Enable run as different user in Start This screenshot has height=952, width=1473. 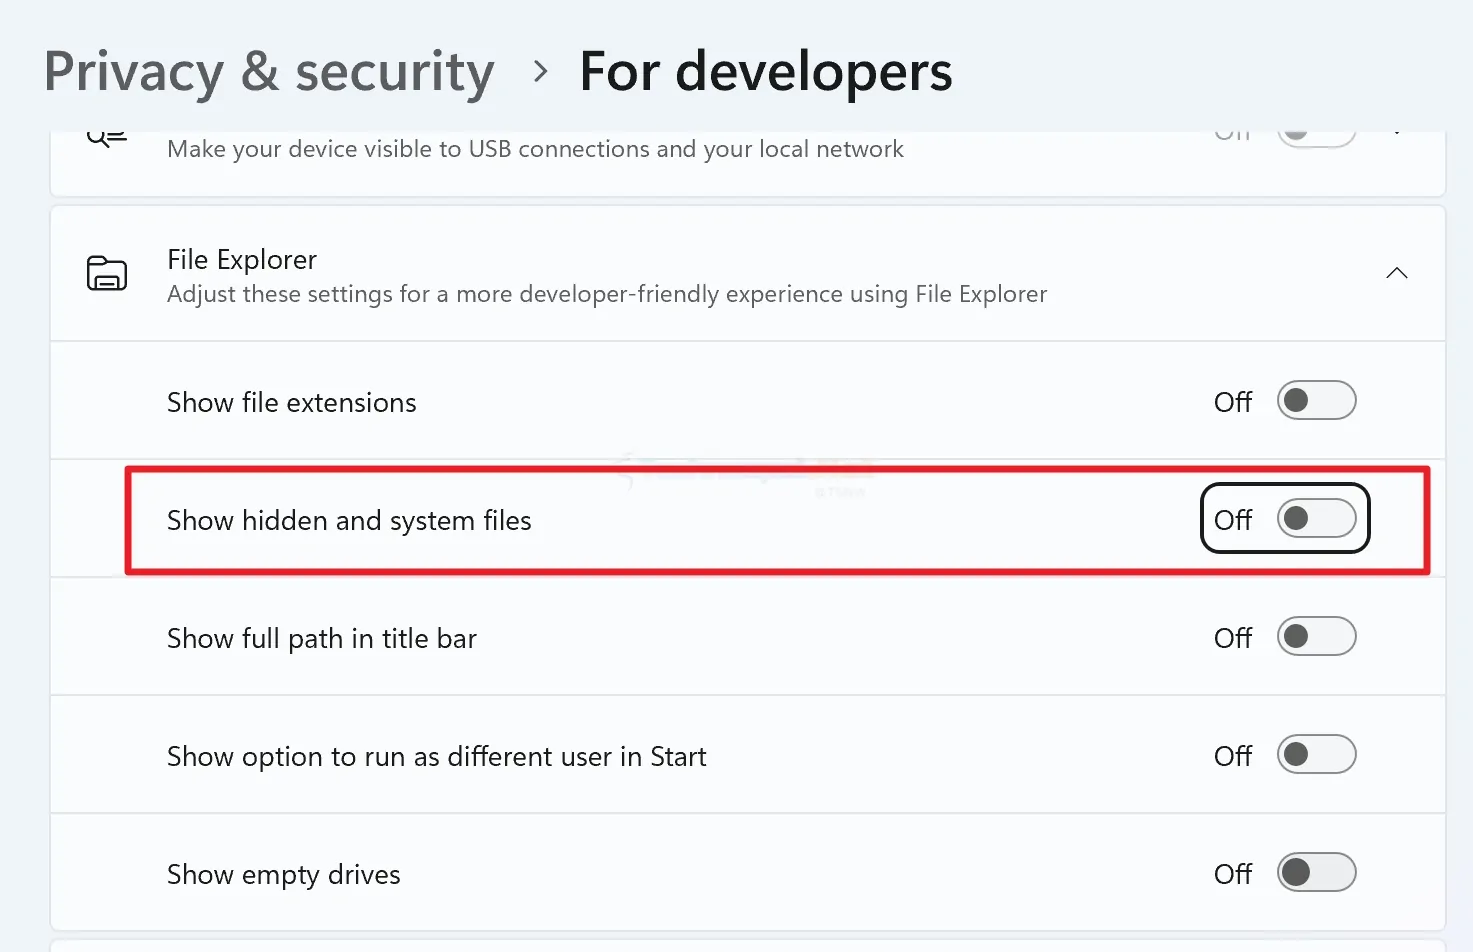(1316, 755)
